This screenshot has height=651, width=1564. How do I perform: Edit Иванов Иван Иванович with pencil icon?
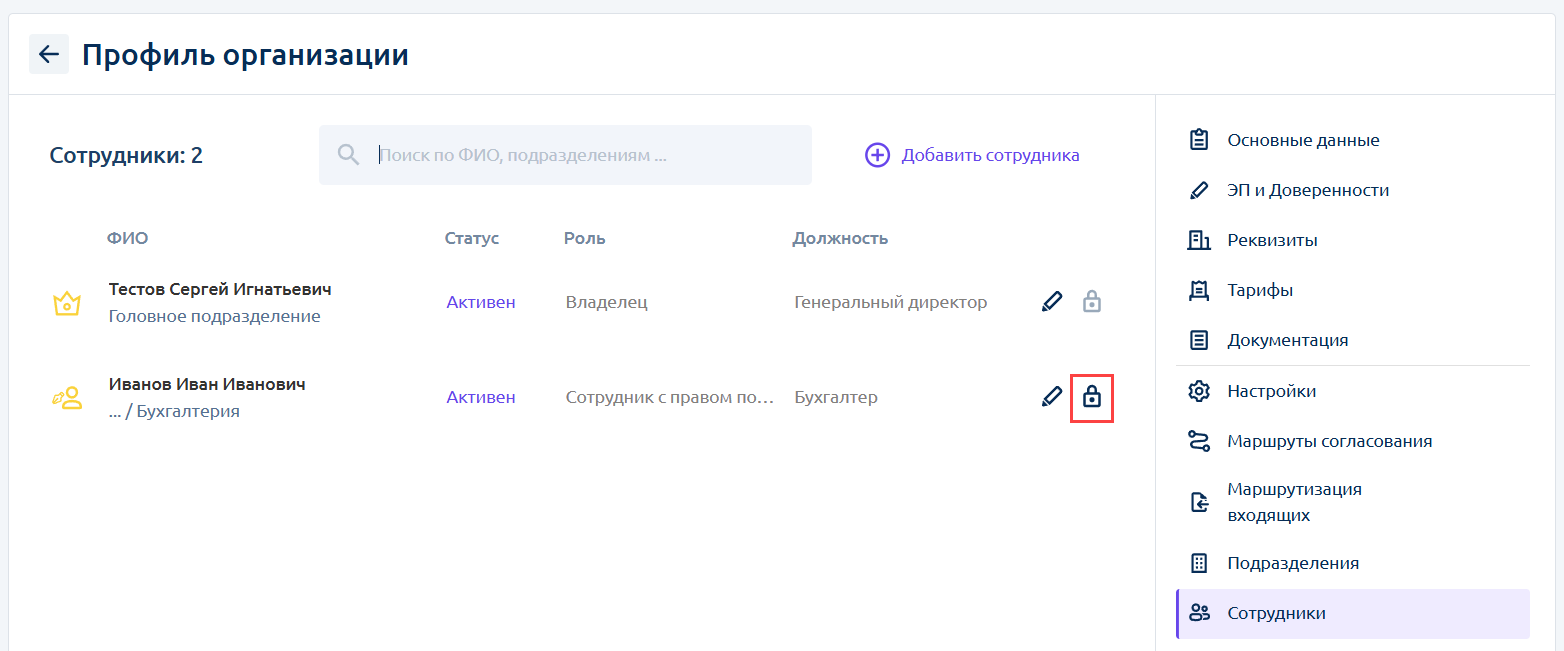tap(1051, 397)
